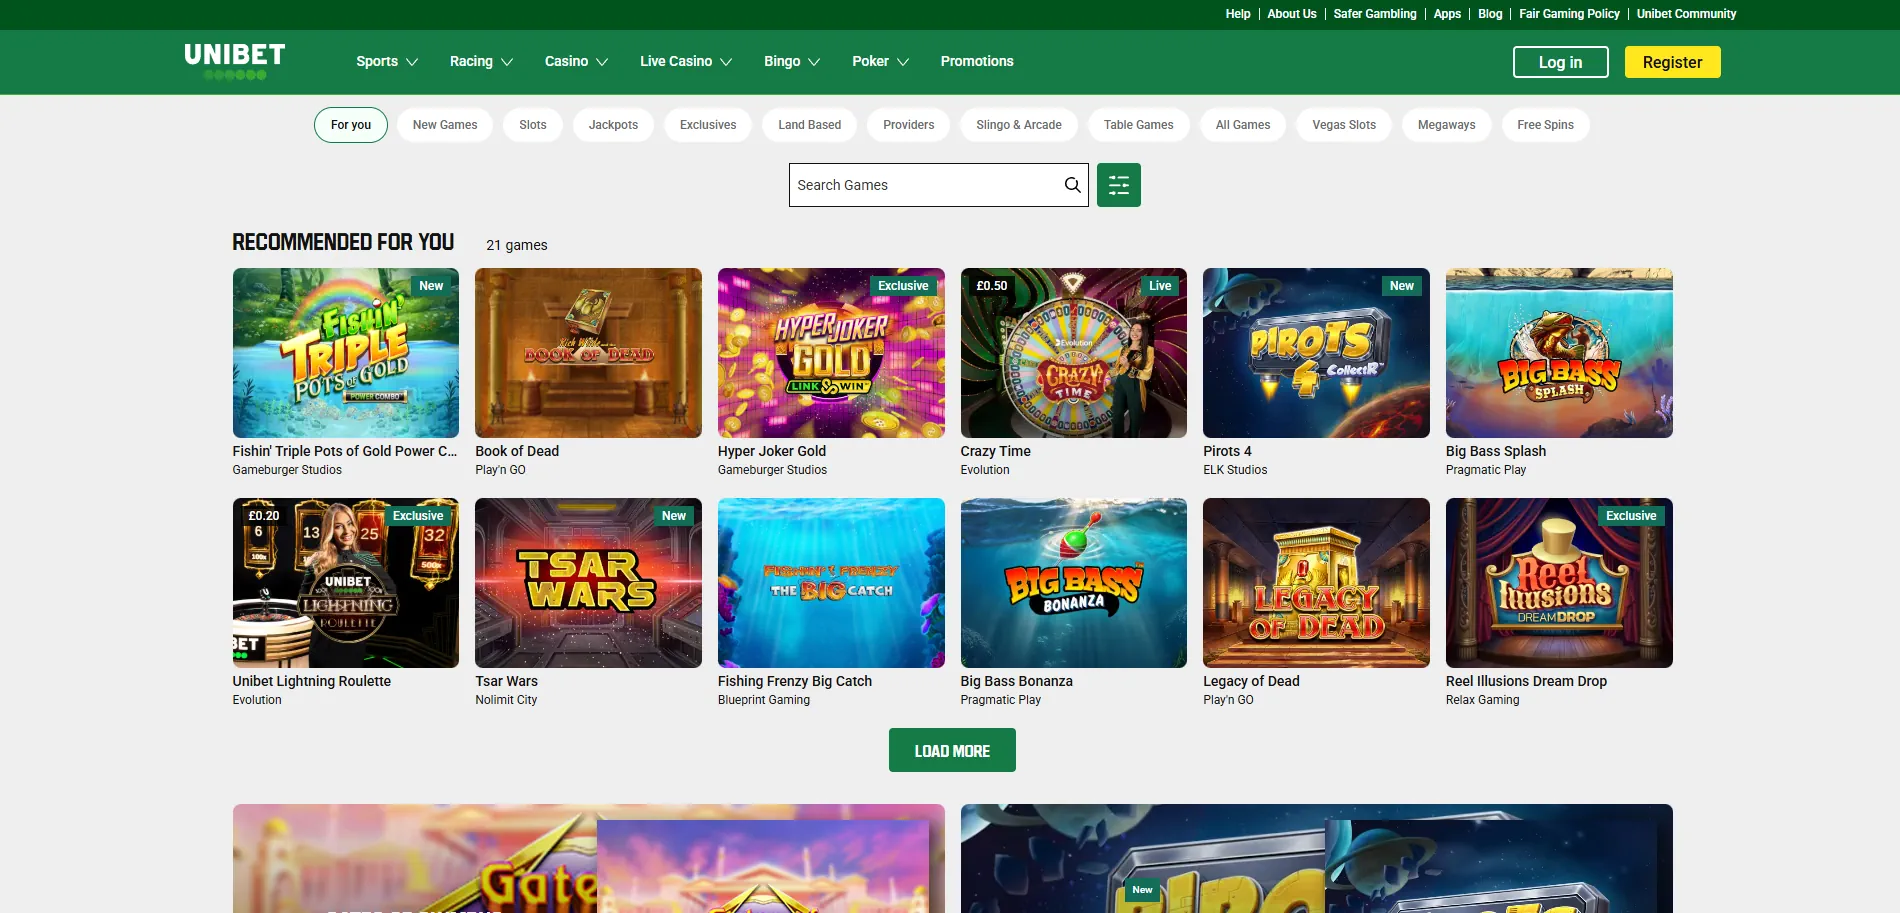The height and width of the screenshot is (913, 1900).
Task: Open the Big Bass Splash game thumbnail
Action: click(1559, 353)
